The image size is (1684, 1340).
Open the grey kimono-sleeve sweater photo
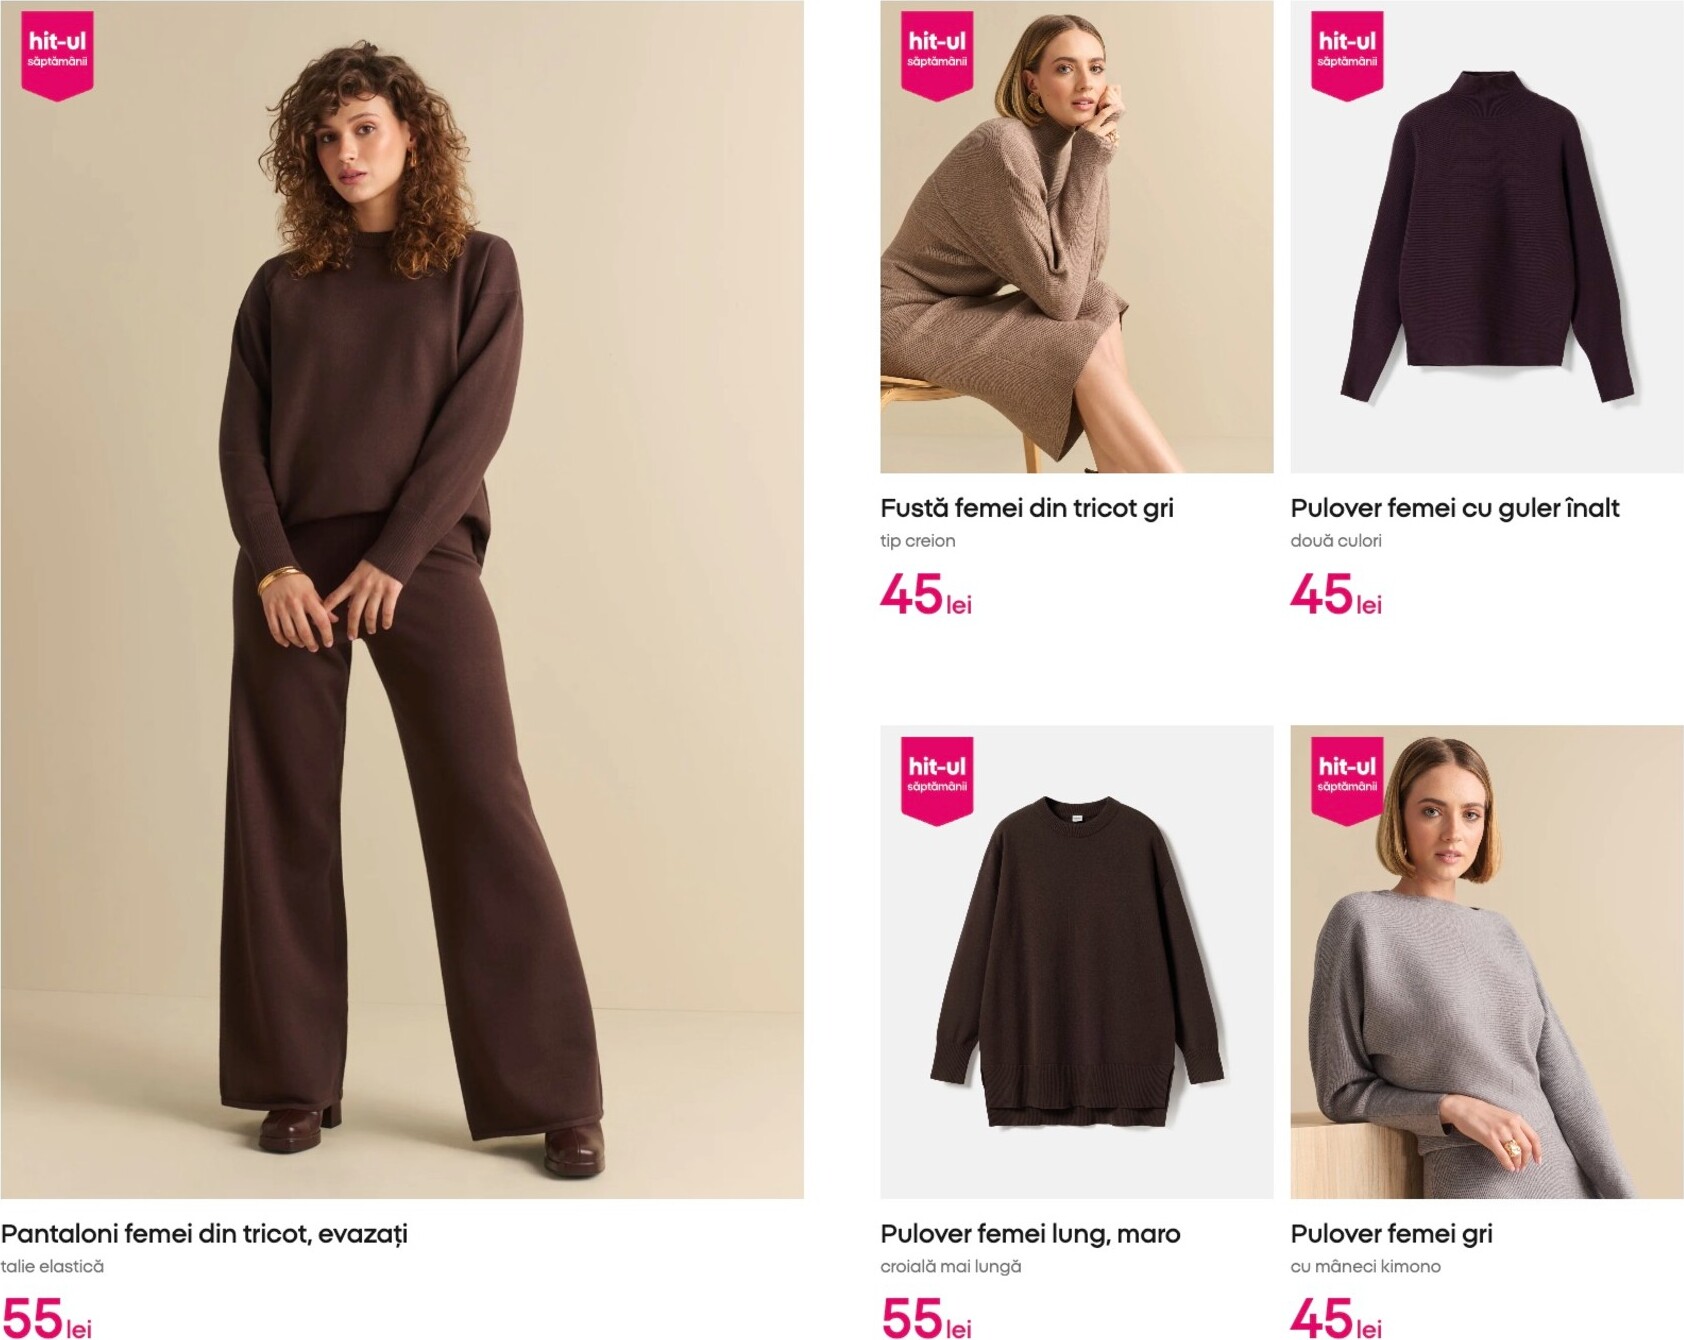1487,962
